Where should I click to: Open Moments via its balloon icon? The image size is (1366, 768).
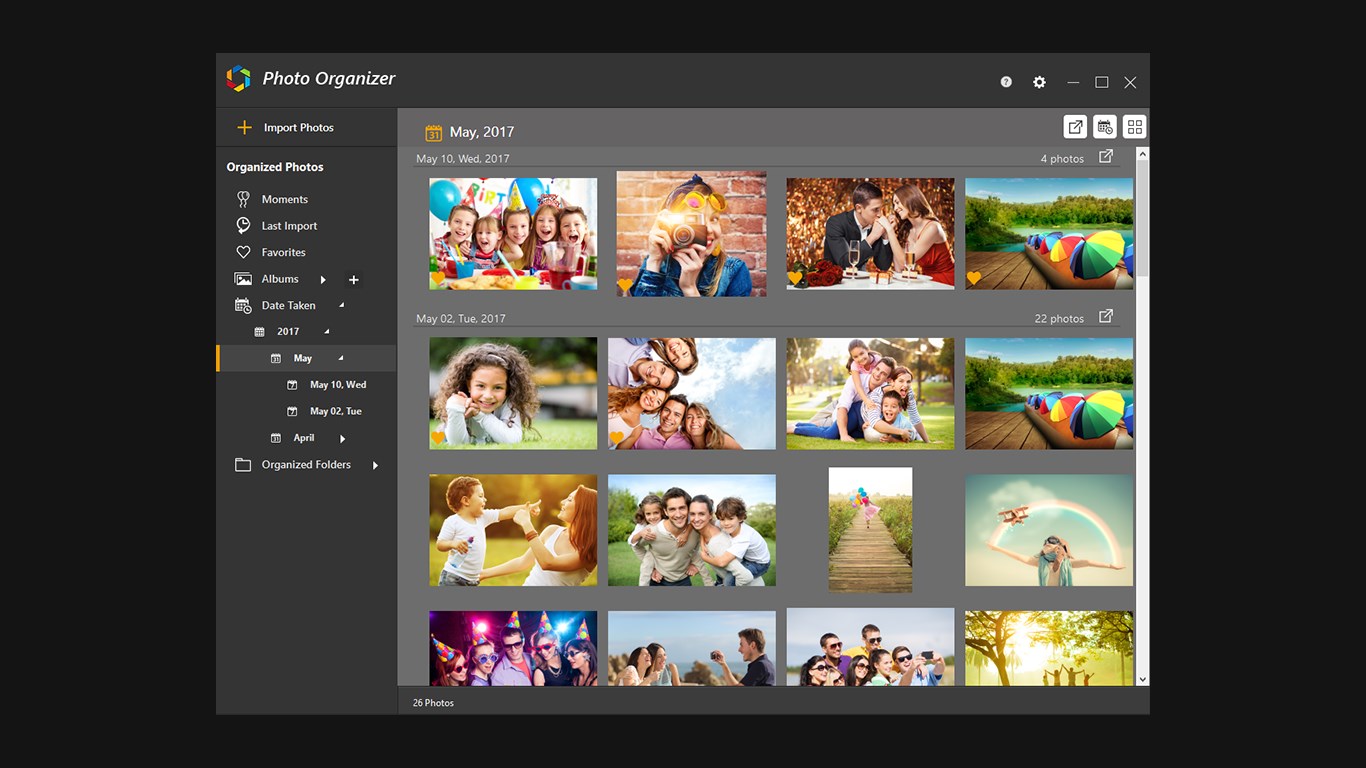click(x=243, y=199)
